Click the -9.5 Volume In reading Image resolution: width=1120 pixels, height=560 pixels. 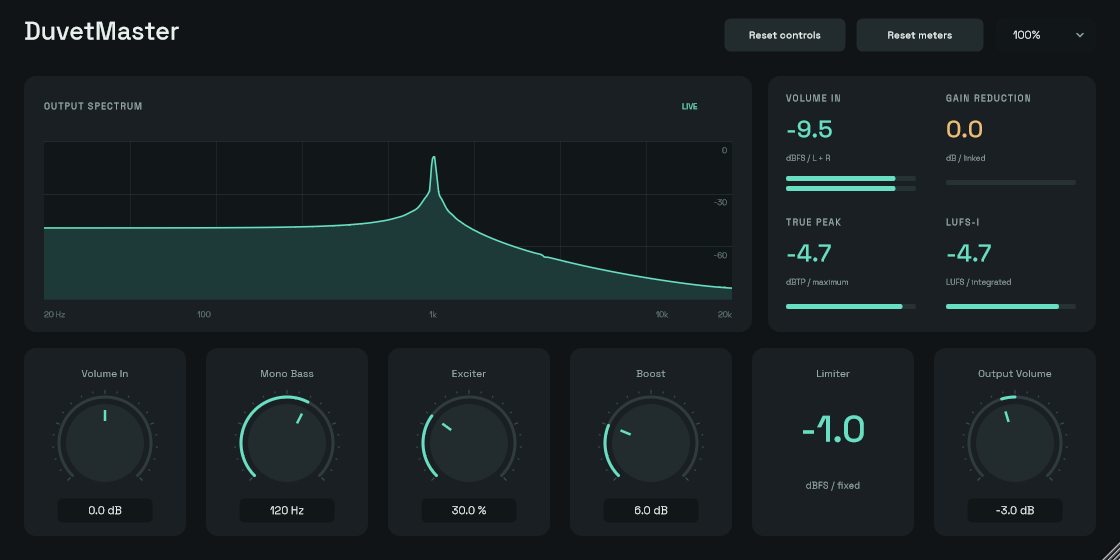click(809, 129)
